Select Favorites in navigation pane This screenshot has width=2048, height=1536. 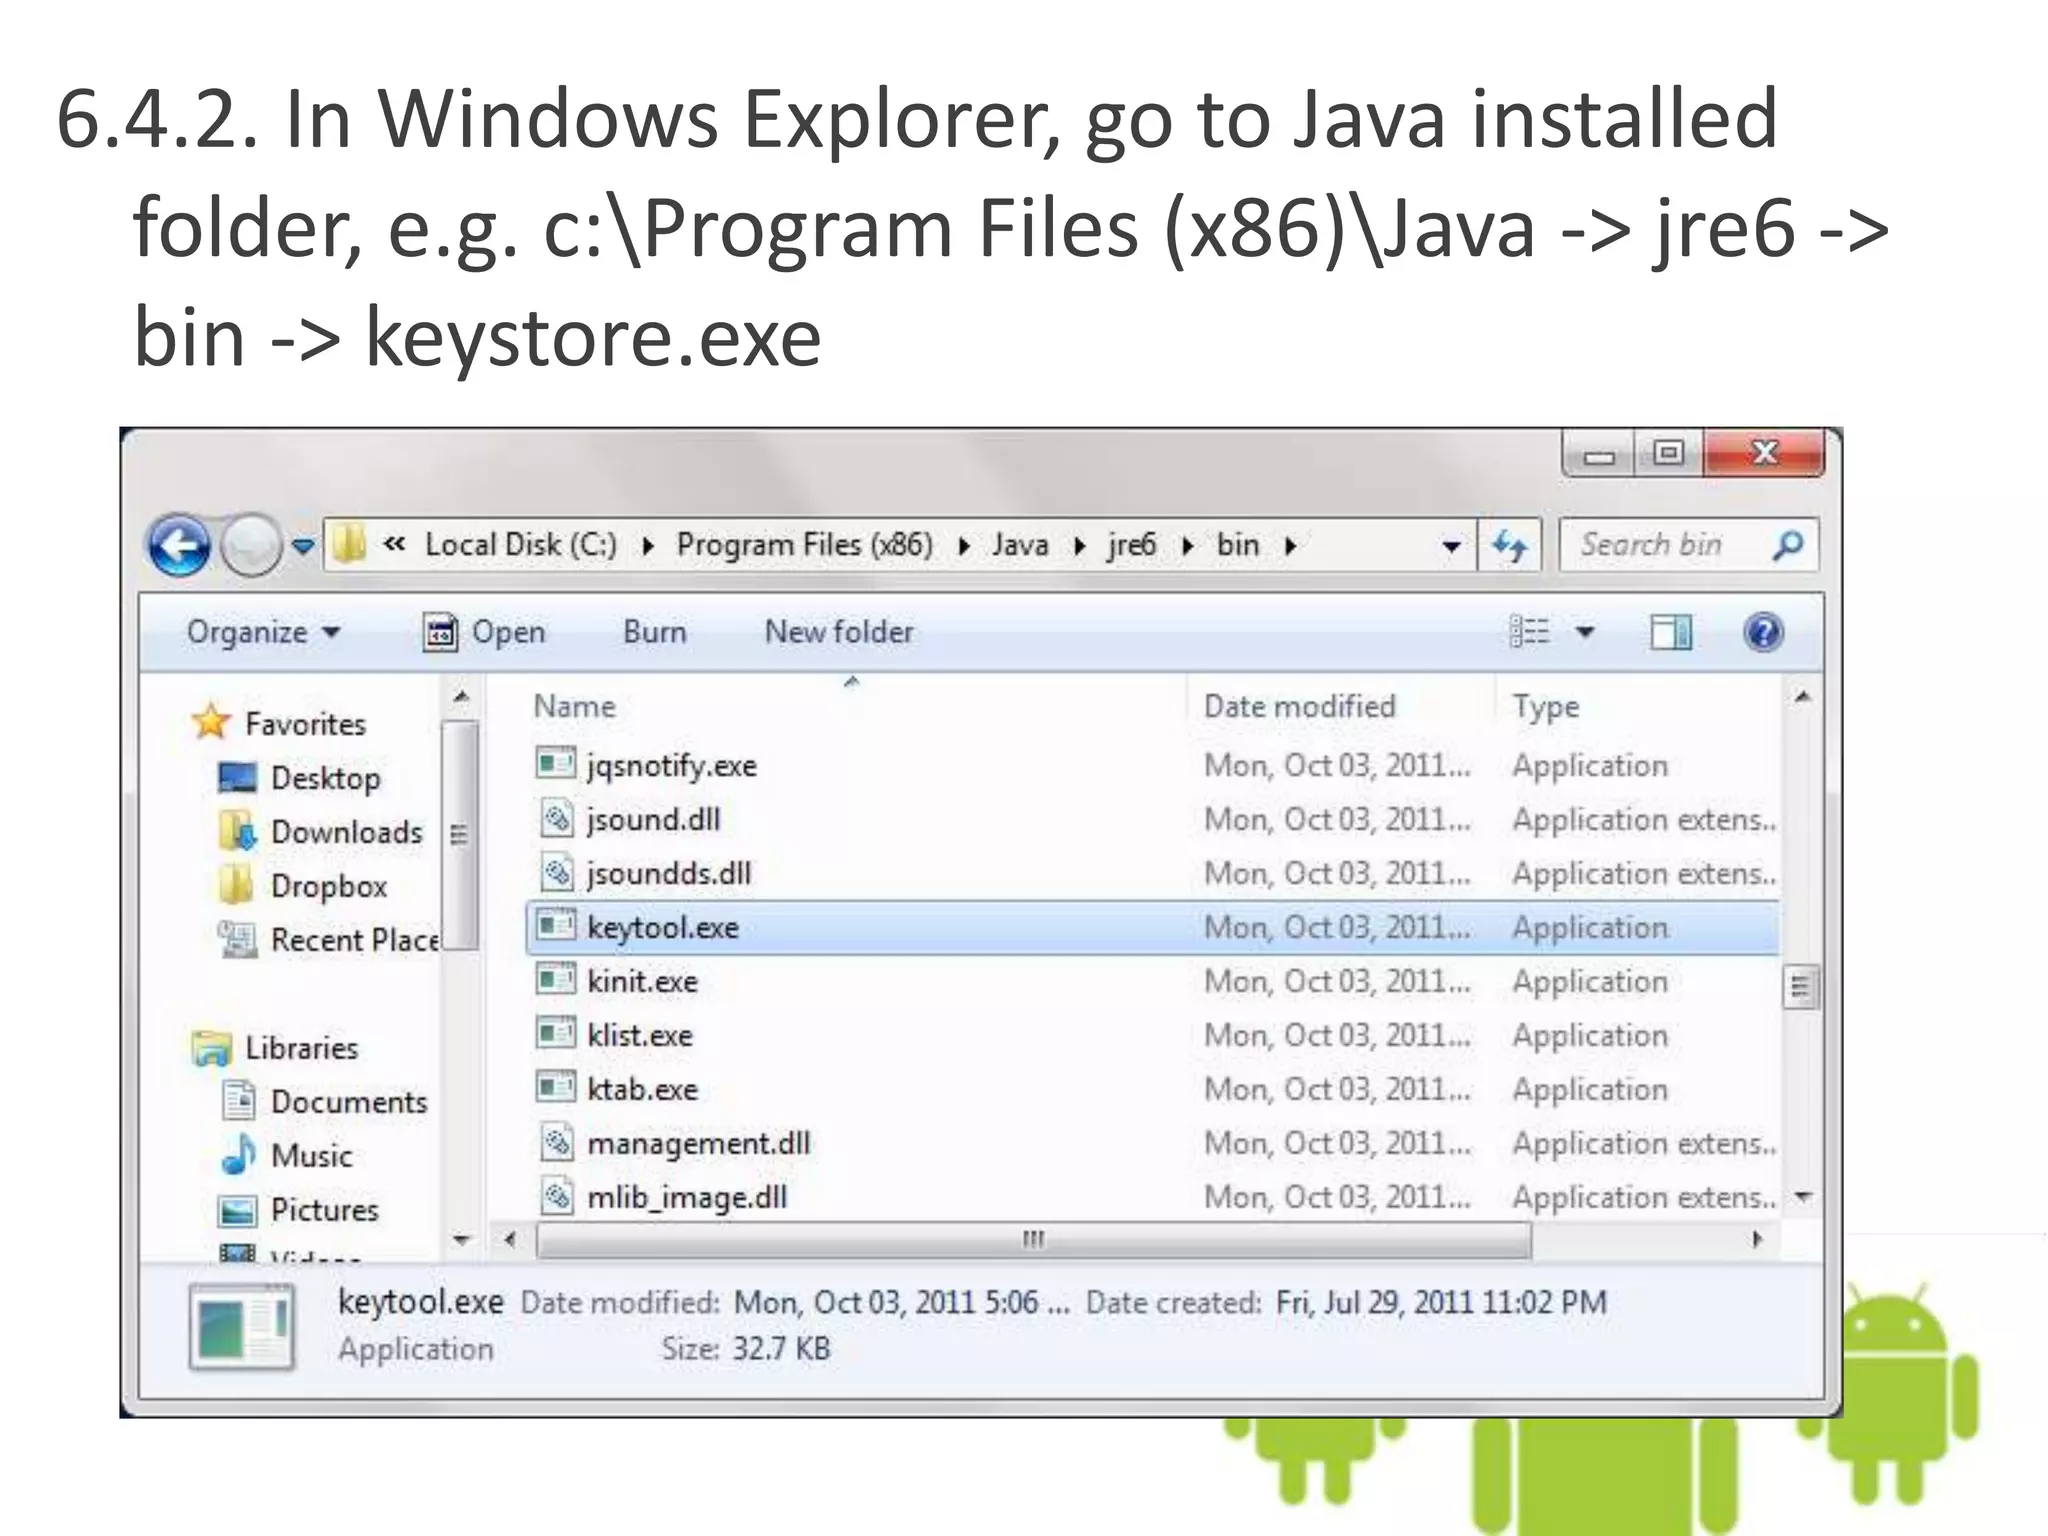click(306, 724)
